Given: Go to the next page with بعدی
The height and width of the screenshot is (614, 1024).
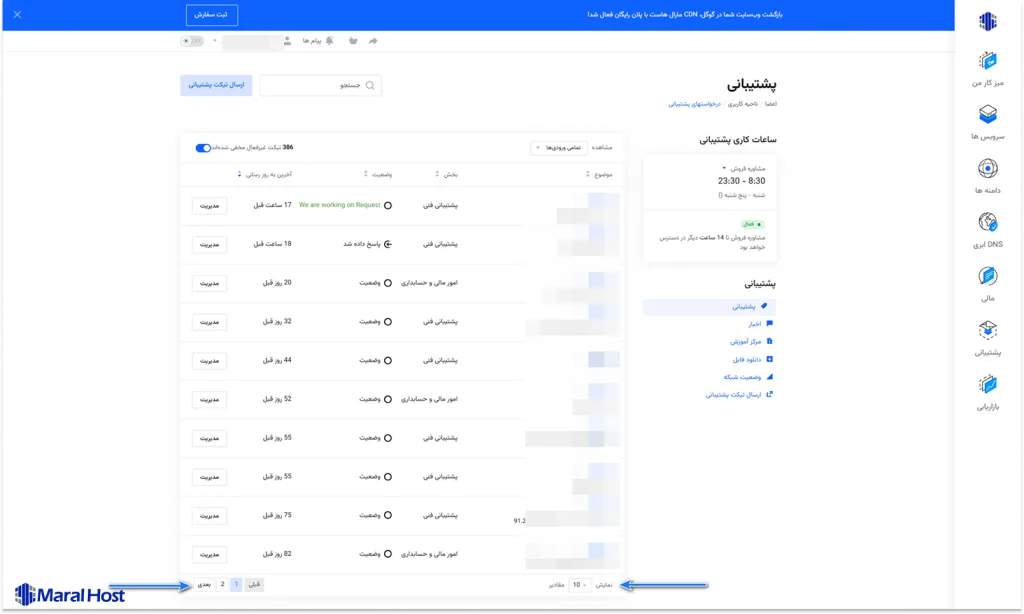Looking at the screenshot, I should click(x=204, y=585).
